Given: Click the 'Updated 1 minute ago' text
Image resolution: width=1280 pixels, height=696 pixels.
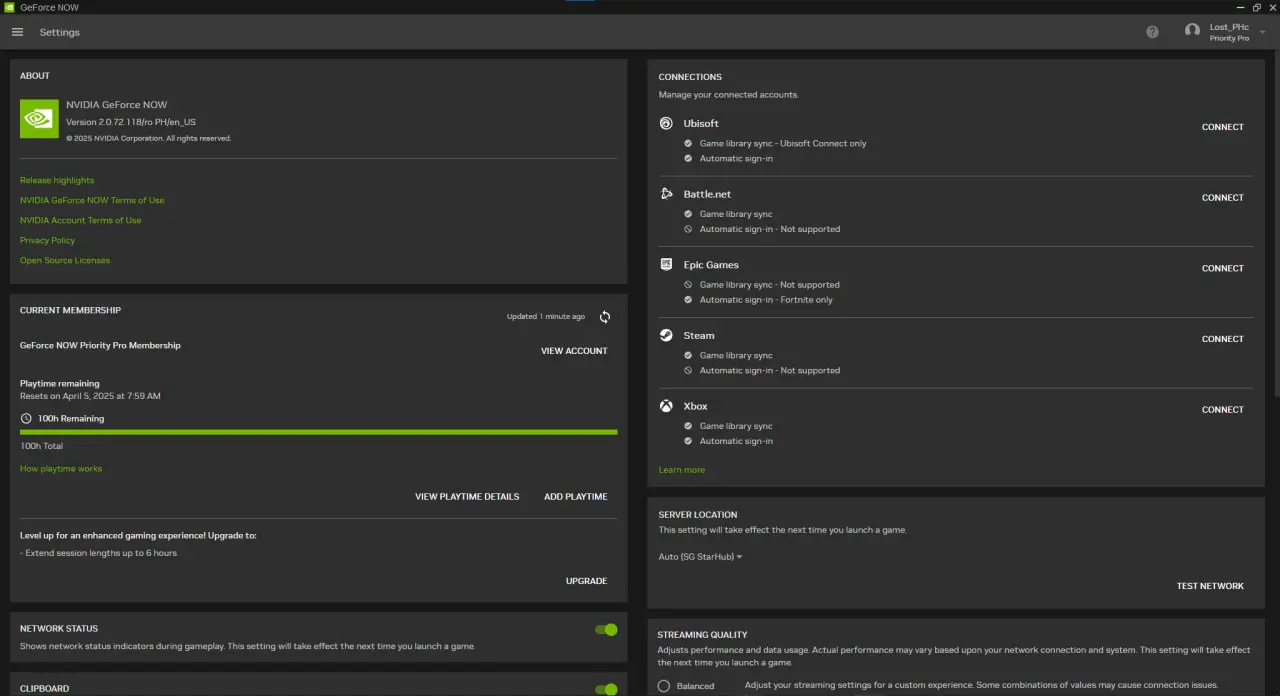Looking at the screenshot, I should tap(546, 317).
